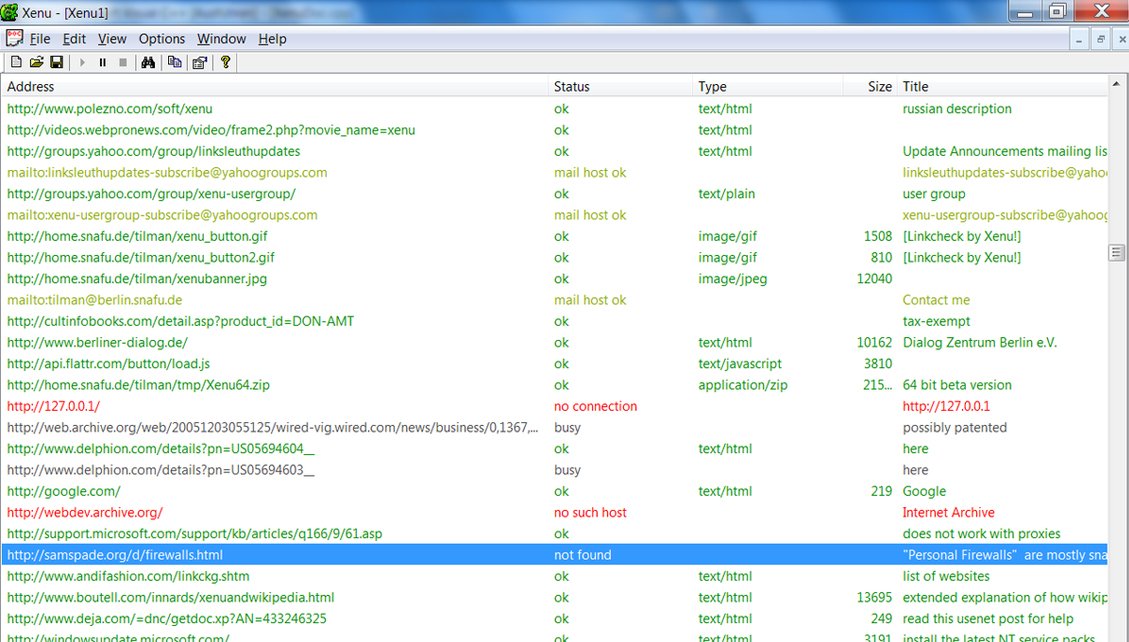This screenshot has width=1129, height=642.
Task: Click the vertical scrollbar thumb
Action: pyautogui.click(x=1116, y=252)
